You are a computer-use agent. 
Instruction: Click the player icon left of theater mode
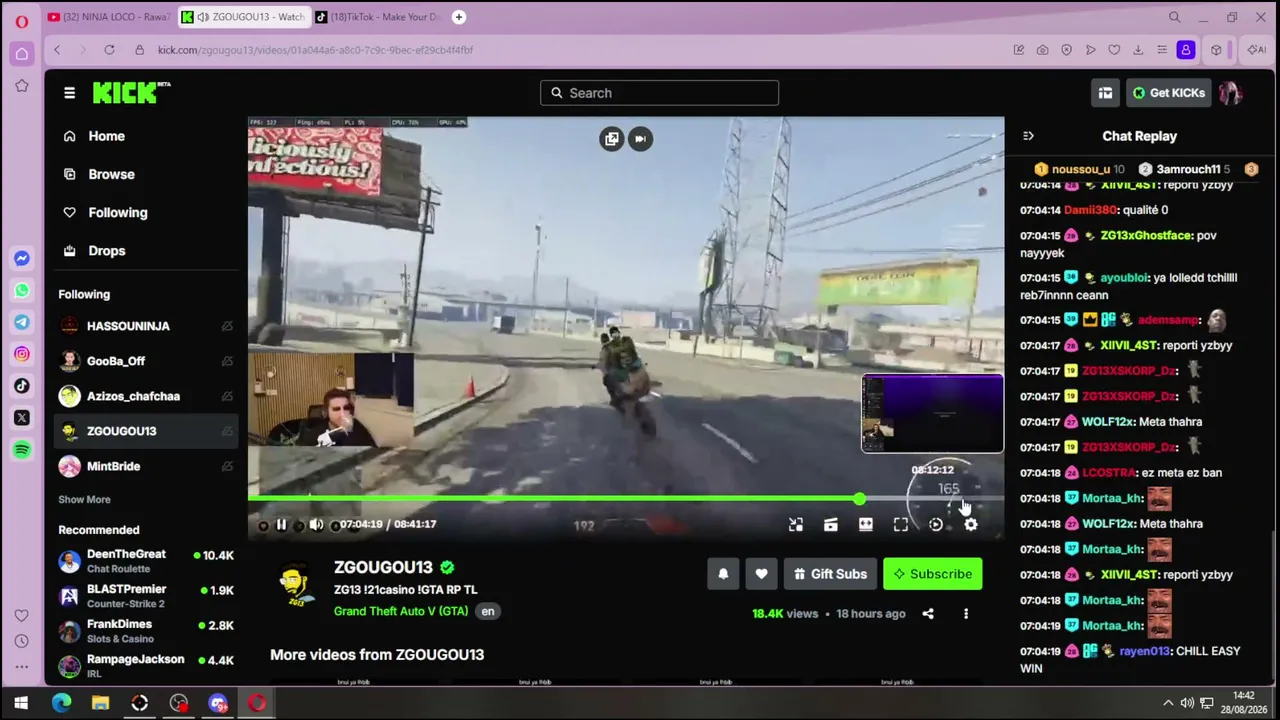pos(831,525)
